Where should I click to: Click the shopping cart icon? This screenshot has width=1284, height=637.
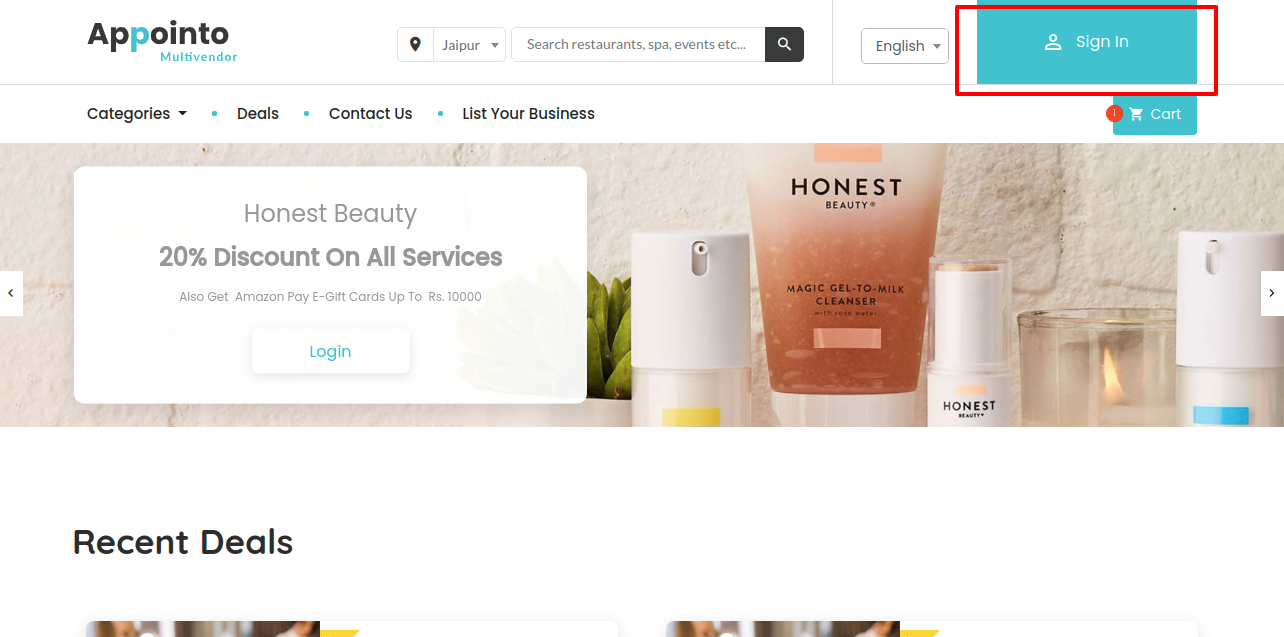tap(1136, 114)
